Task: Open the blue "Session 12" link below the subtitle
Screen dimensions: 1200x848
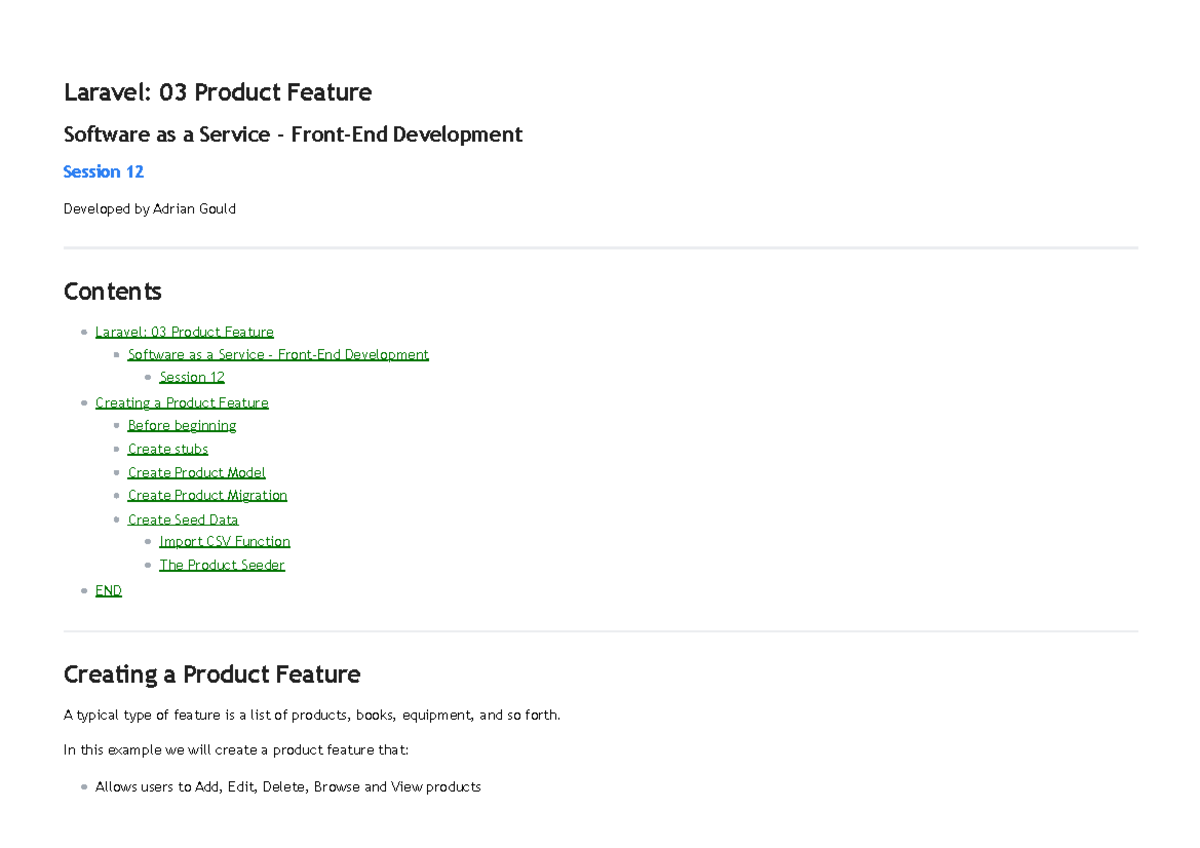Action: tap(103, 171)
